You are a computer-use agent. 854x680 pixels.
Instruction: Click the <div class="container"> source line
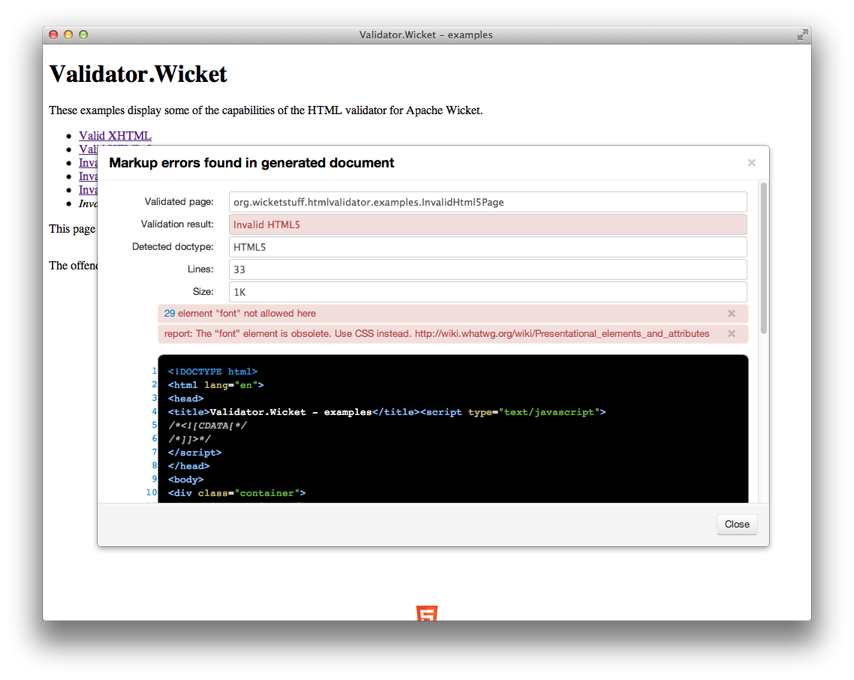[x=237, y=493]
